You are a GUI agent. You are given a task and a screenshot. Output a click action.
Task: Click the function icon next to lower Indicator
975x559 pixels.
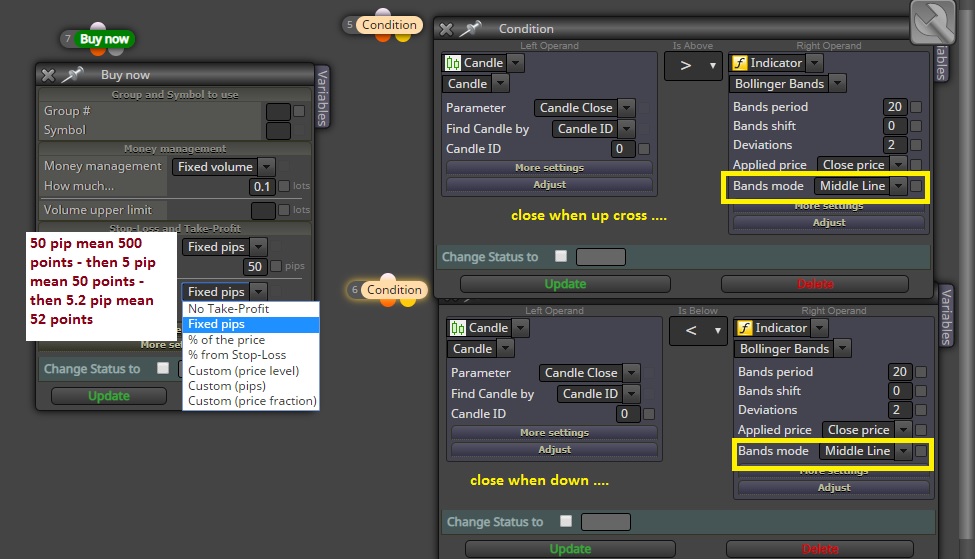tap(744, 328)
